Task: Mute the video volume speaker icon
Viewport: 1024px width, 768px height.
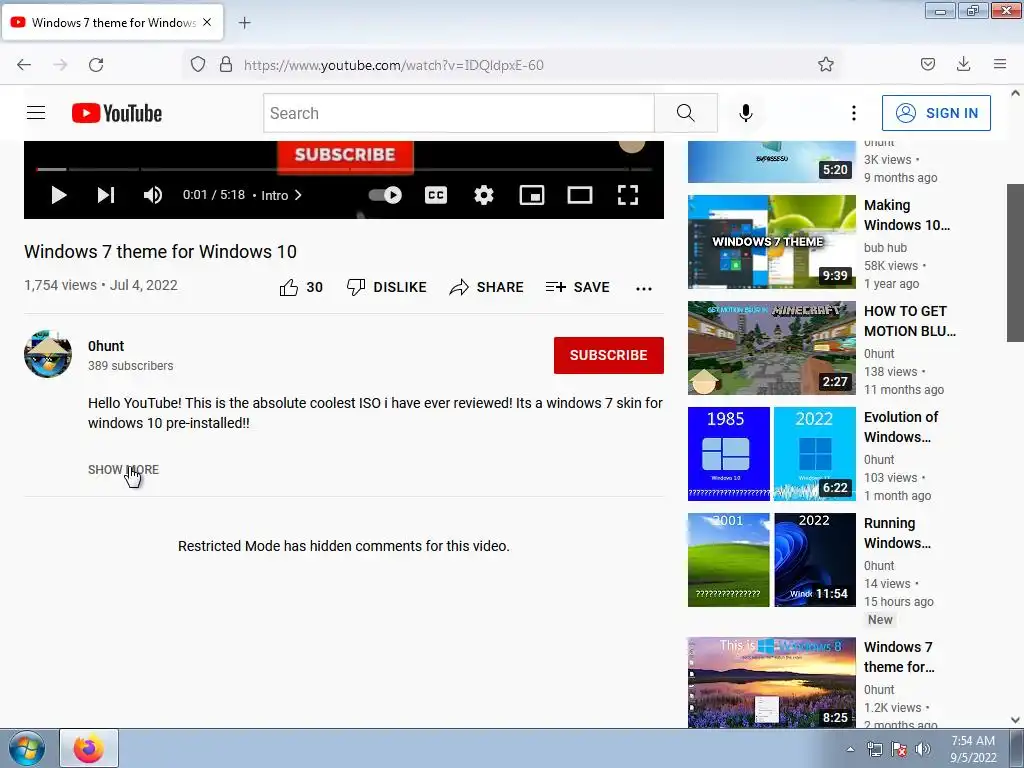Action: [x=153, y=195]
